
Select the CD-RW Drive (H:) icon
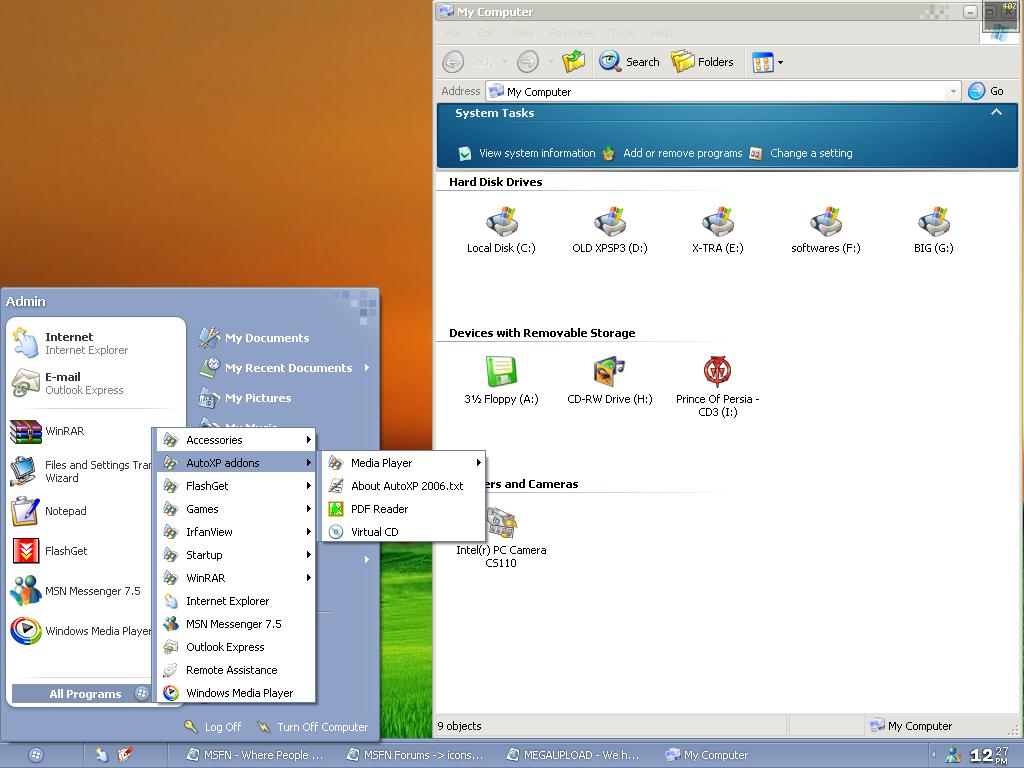click(609, 372)
